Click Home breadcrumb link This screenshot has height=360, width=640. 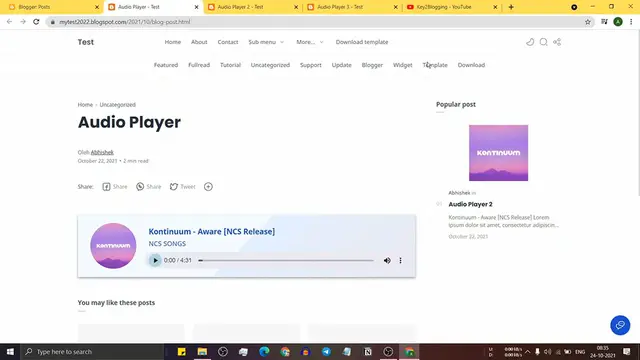click(x=85, y=105)
